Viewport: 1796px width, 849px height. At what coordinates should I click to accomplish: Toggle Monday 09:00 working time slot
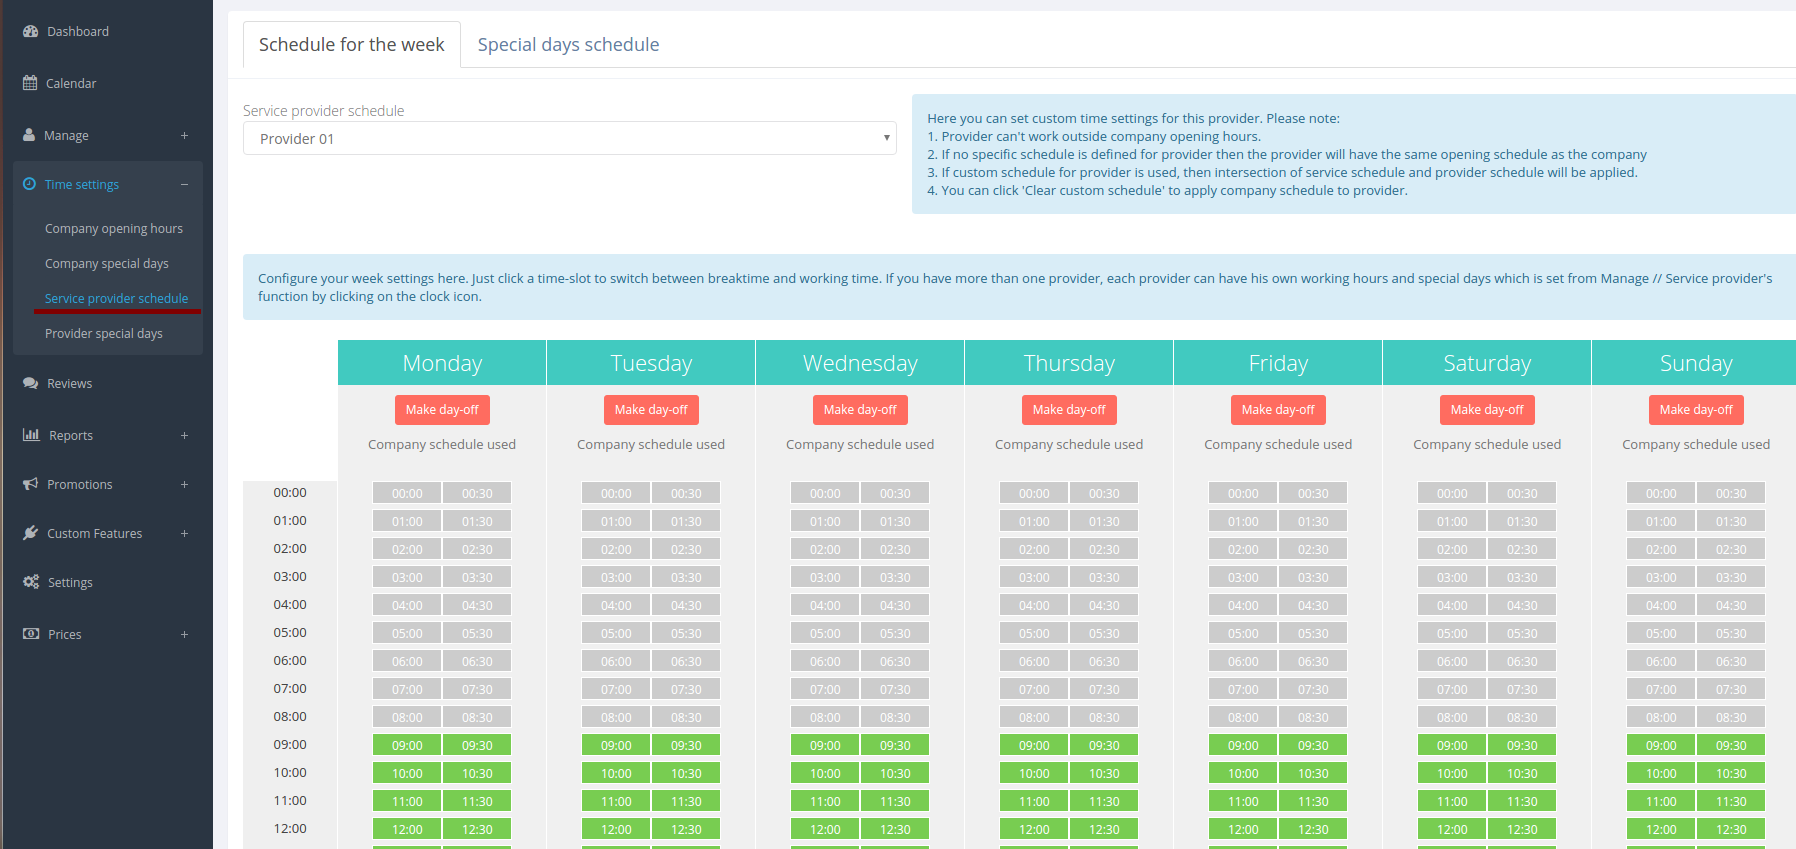(407, 745)
